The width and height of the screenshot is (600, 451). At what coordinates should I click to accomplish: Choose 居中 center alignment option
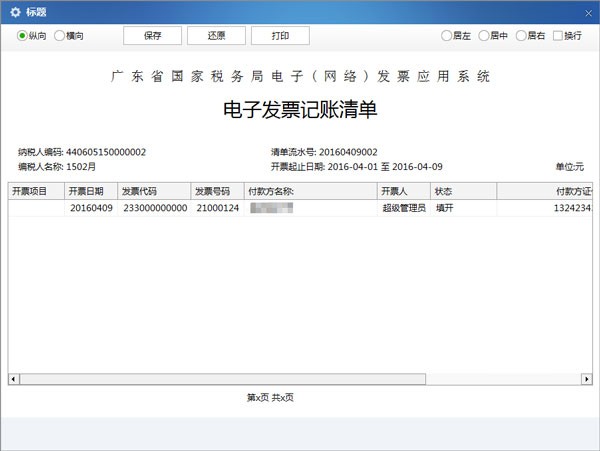(x=484, y=36)
